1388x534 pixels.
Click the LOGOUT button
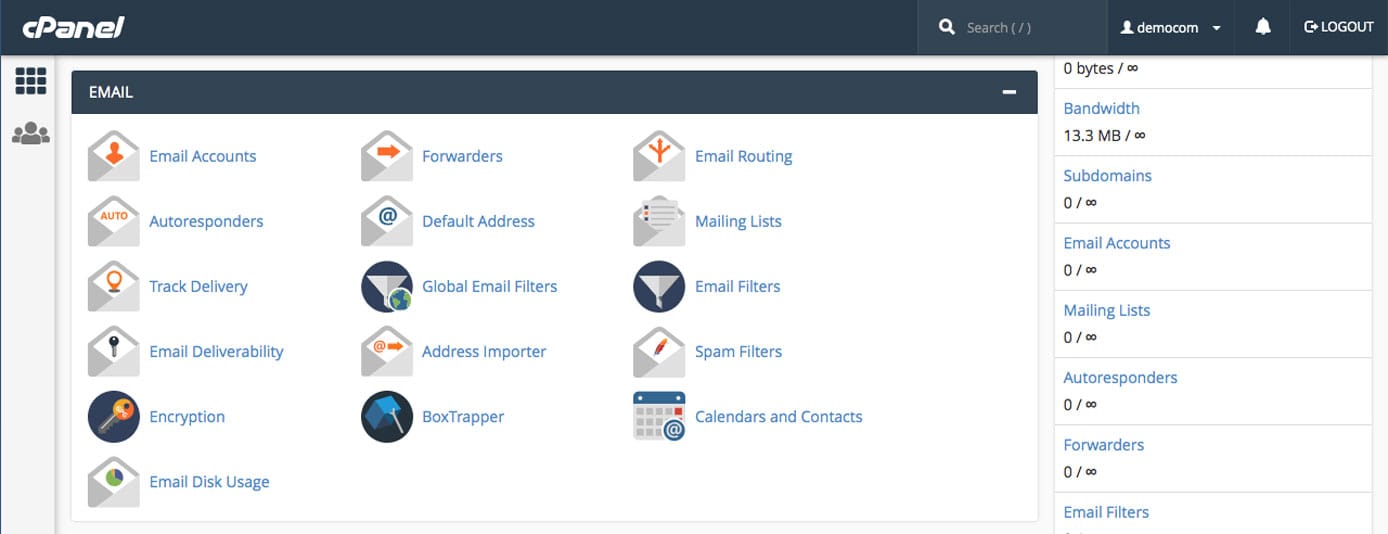click(1339, 27)
